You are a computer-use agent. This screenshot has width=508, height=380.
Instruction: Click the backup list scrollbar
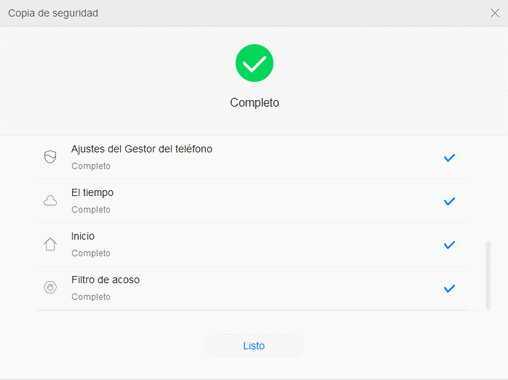click(488, 275)
